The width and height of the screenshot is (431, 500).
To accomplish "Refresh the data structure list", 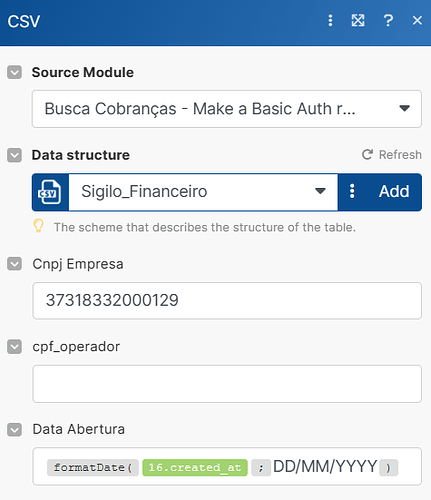I will [x=392, y=155].
